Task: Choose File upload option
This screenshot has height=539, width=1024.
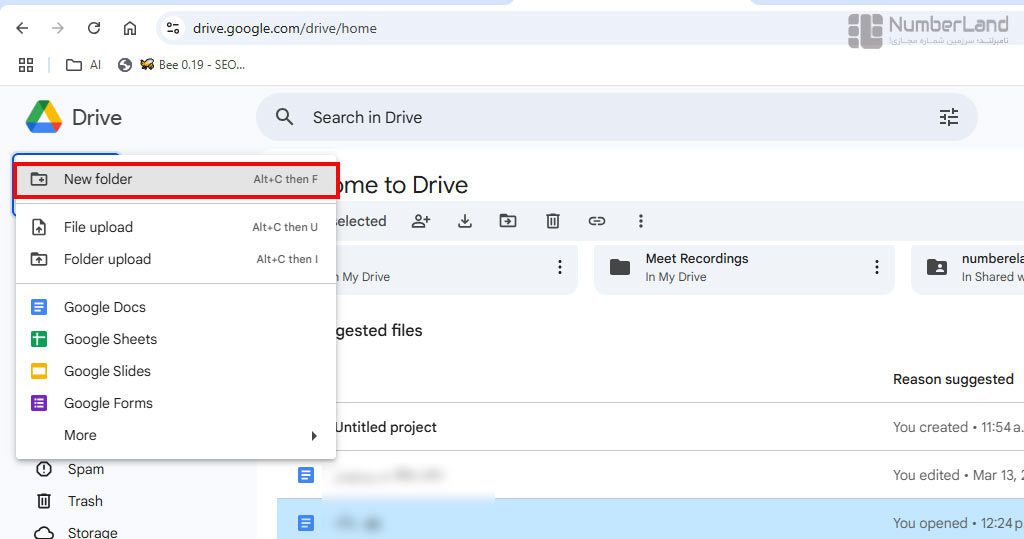Action: 176,227
